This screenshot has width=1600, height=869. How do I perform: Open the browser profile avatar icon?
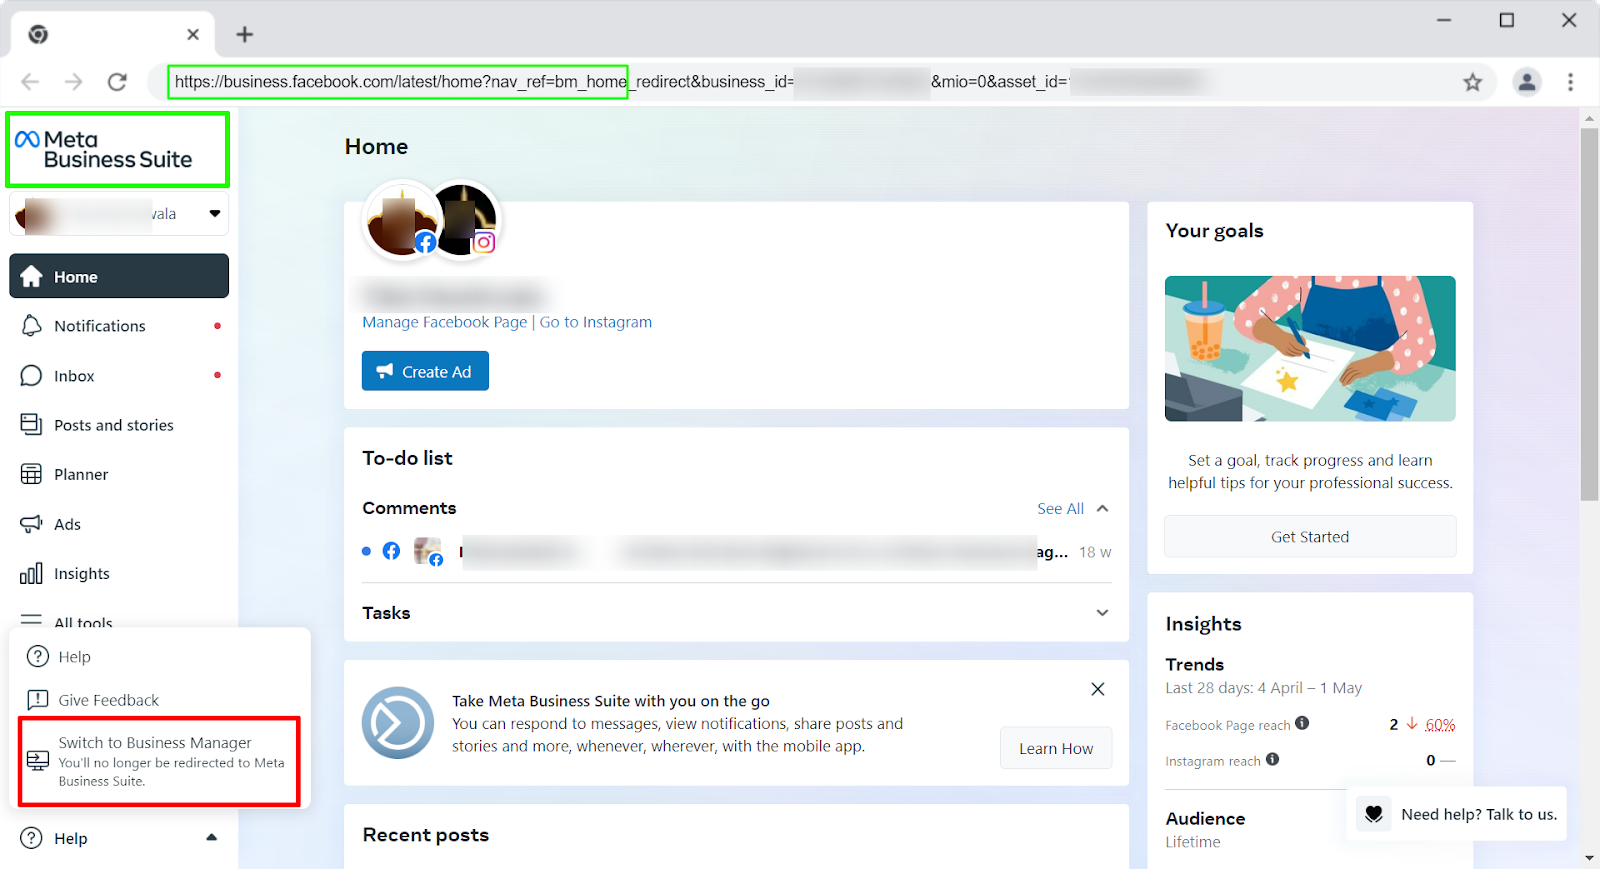click(1527, 82)
